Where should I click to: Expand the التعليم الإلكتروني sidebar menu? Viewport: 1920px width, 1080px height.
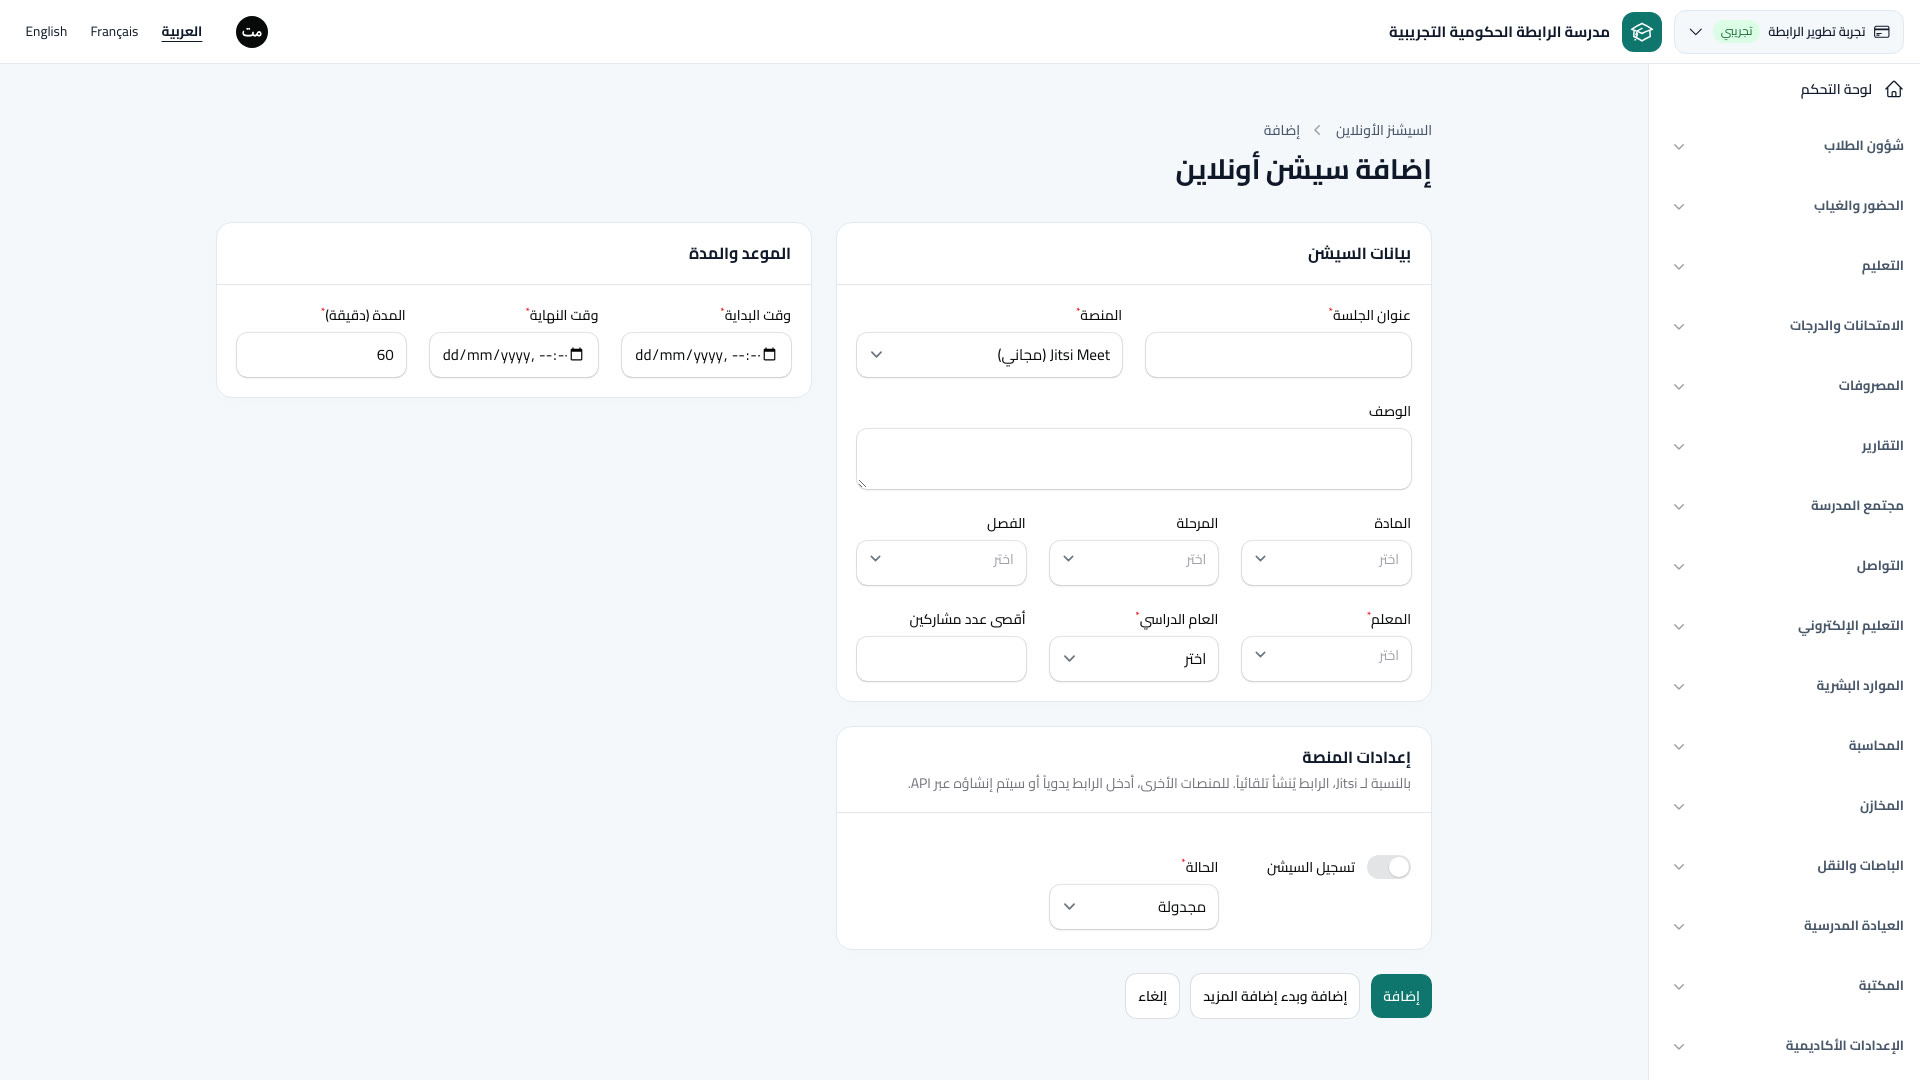1787,626
